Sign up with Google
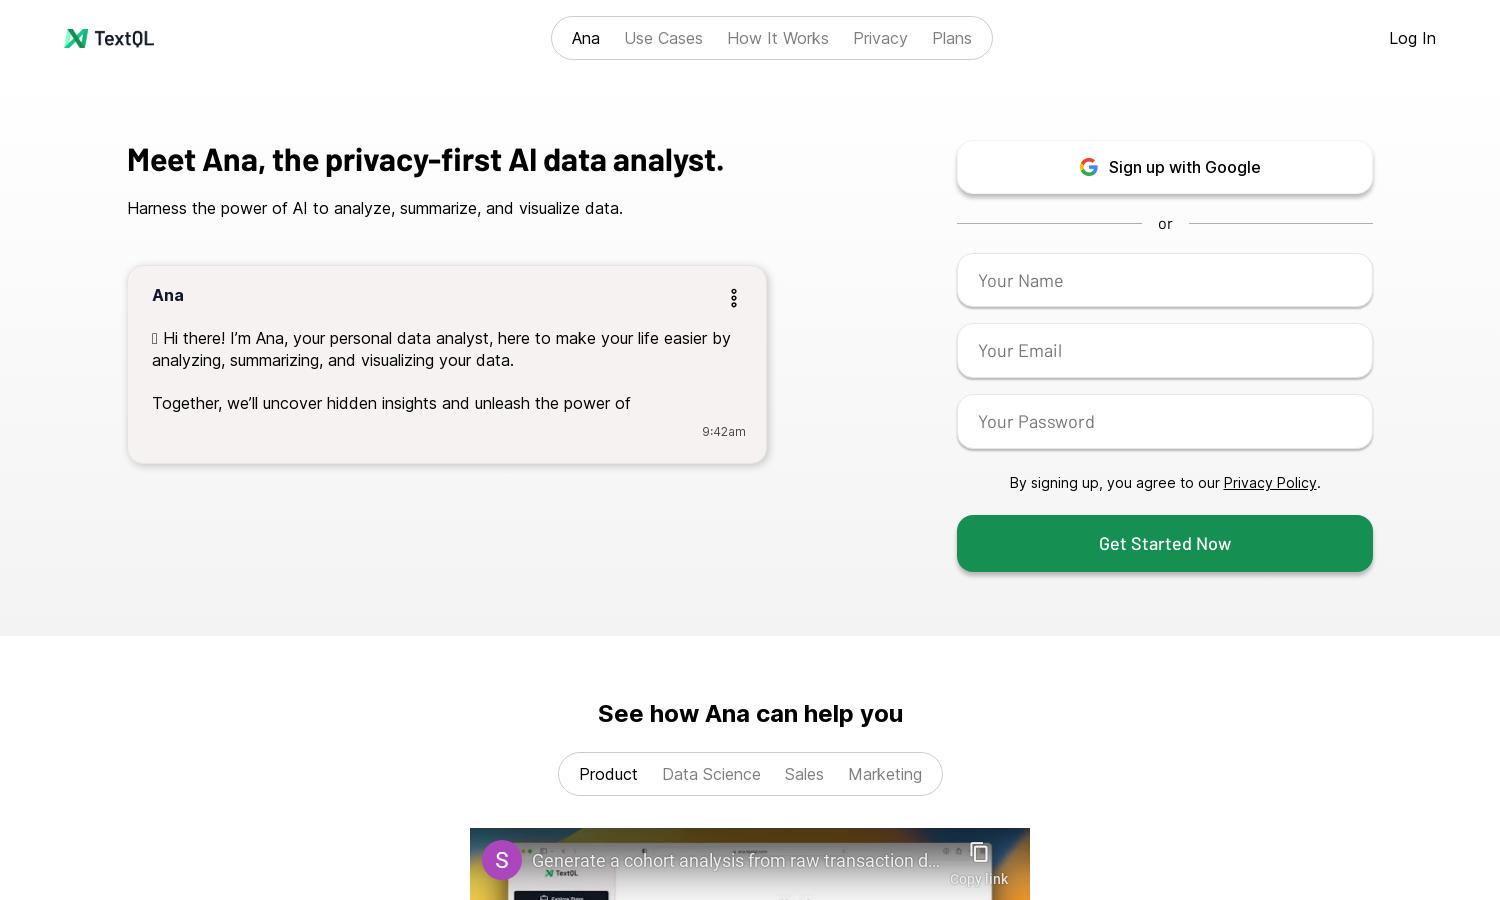This screenshot has width=1500, height=900. pos(1165,167)
